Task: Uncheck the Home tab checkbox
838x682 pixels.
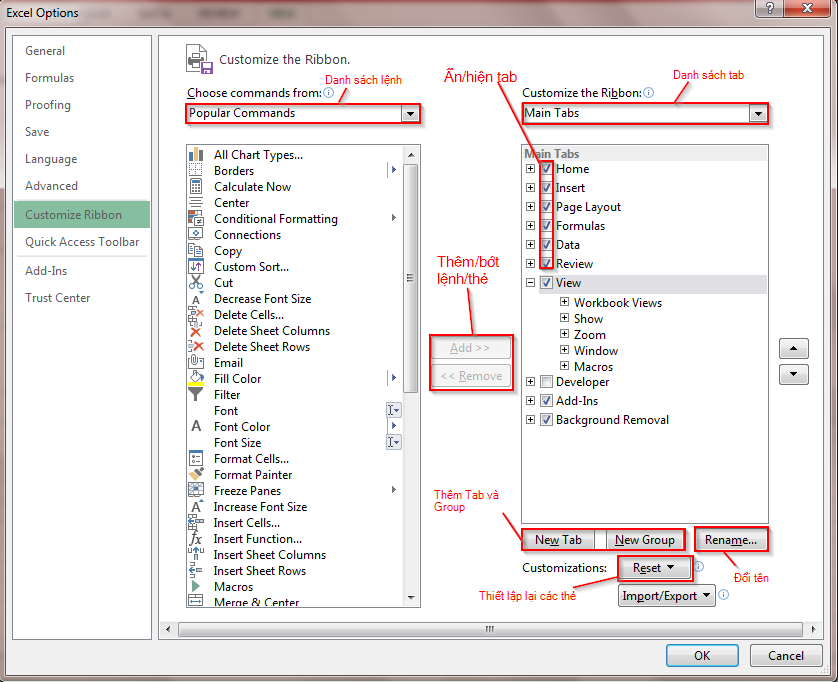Action: (546, 168)
